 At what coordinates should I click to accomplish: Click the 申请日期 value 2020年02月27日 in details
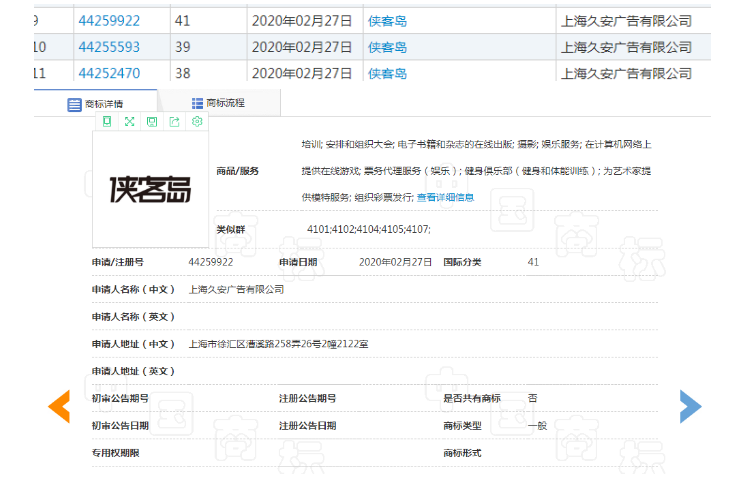pos(395,262)
